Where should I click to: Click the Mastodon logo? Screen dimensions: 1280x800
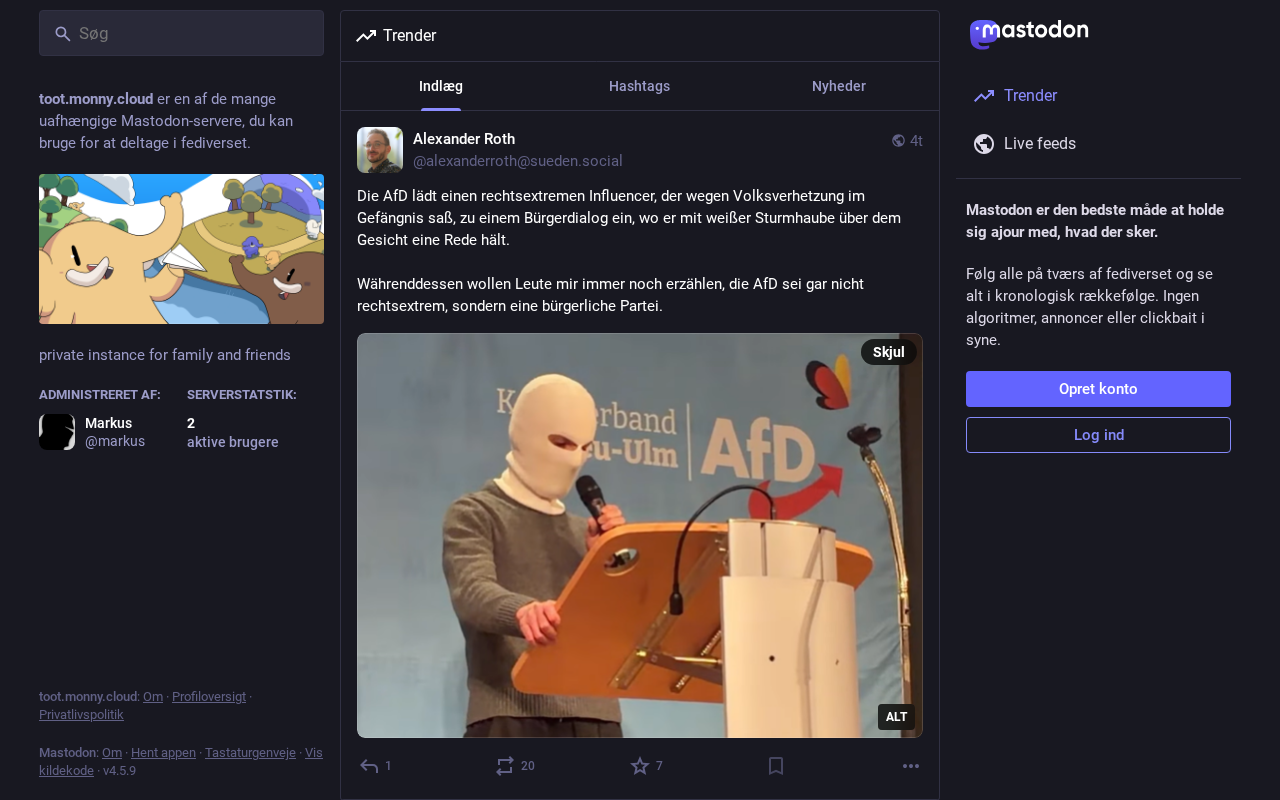[x=1029, y=34]
